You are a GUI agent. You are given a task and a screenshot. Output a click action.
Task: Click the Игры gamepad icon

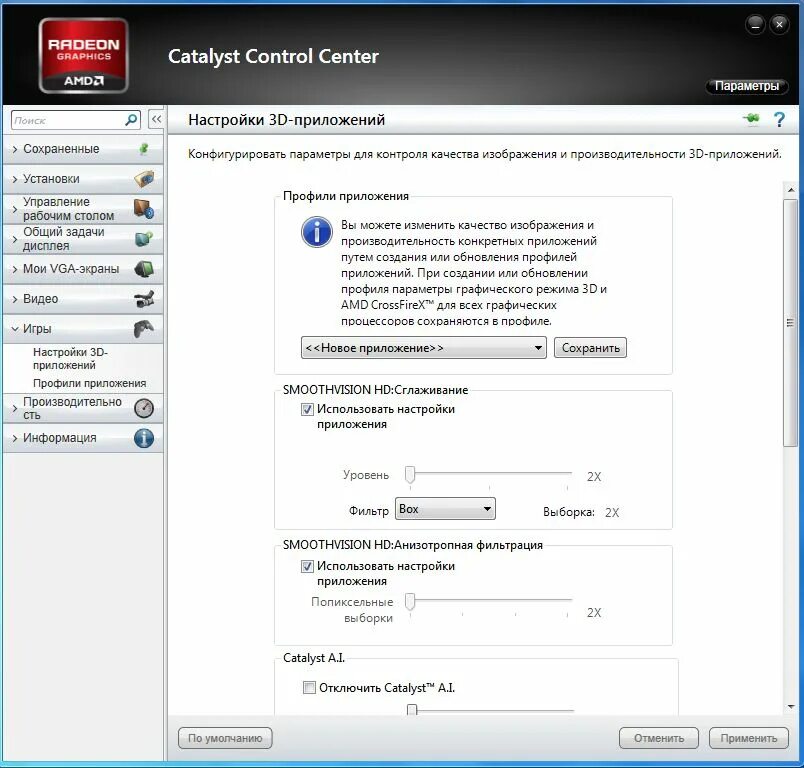coord(144,329)
